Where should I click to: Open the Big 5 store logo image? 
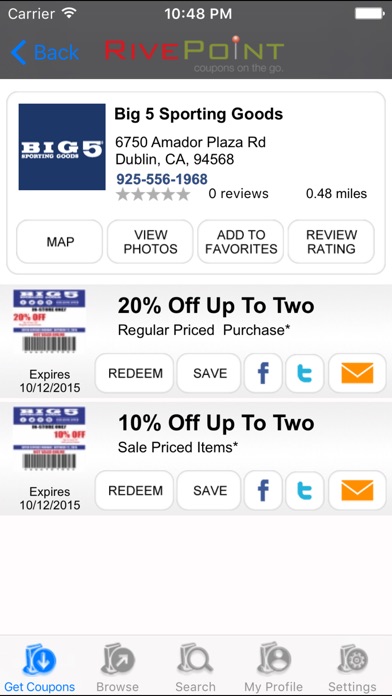(62, 147)
